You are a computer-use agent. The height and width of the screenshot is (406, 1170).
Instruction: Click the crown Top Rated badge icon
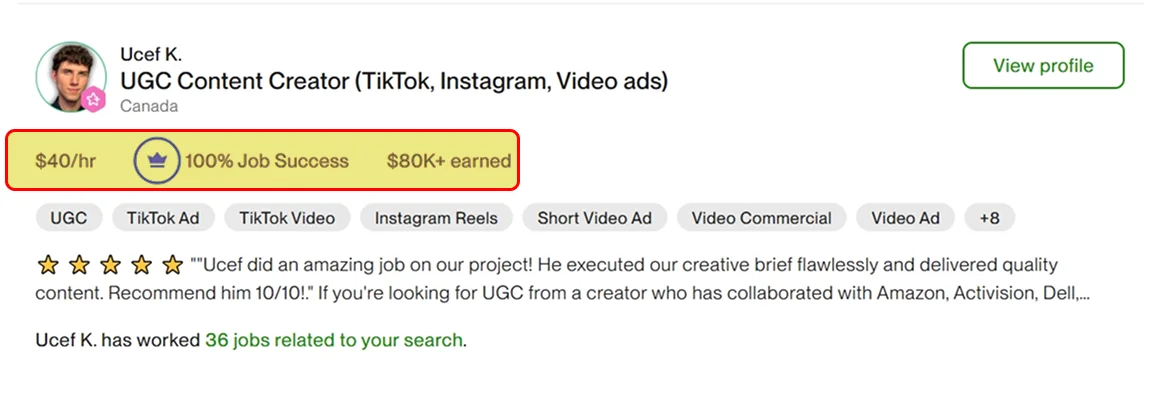[x=157, y=160]
